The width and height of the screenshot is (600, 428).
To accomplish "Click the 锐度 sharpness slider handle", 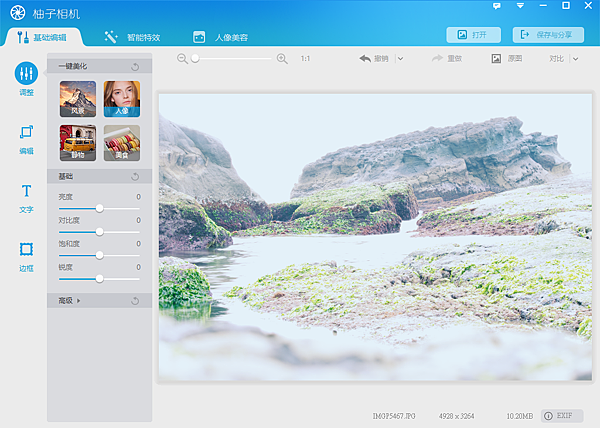I will 99,278.
